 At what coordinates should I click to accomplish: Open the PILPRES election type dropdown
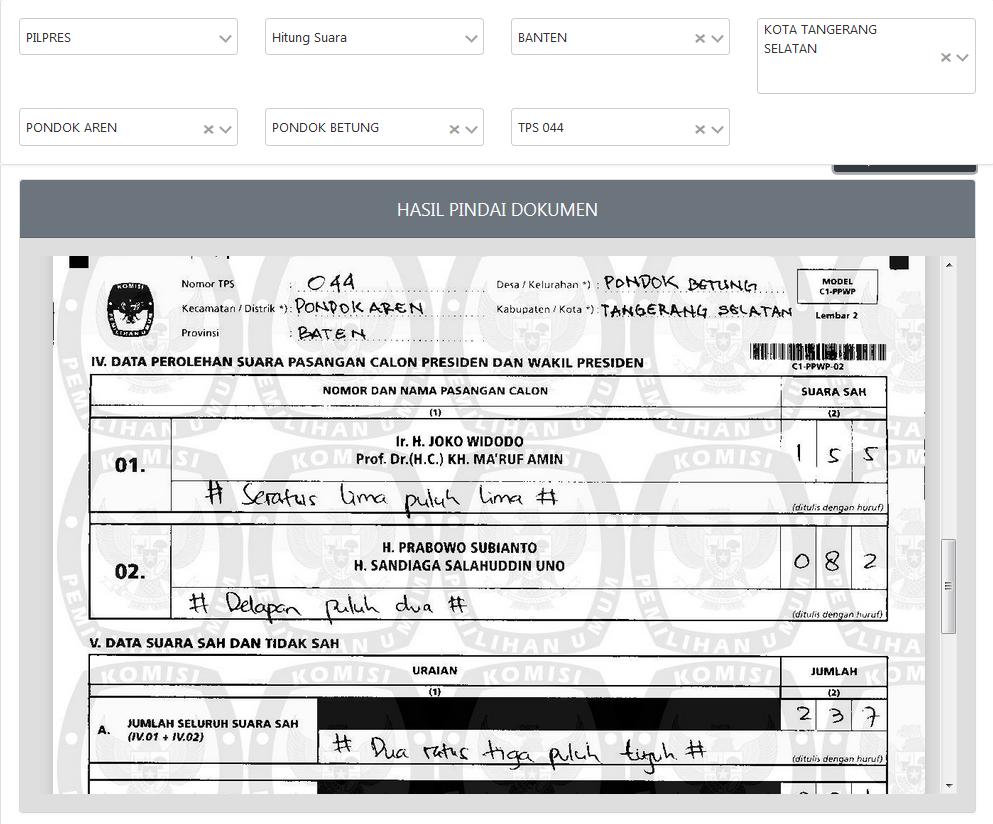click(x=129, y=37)
